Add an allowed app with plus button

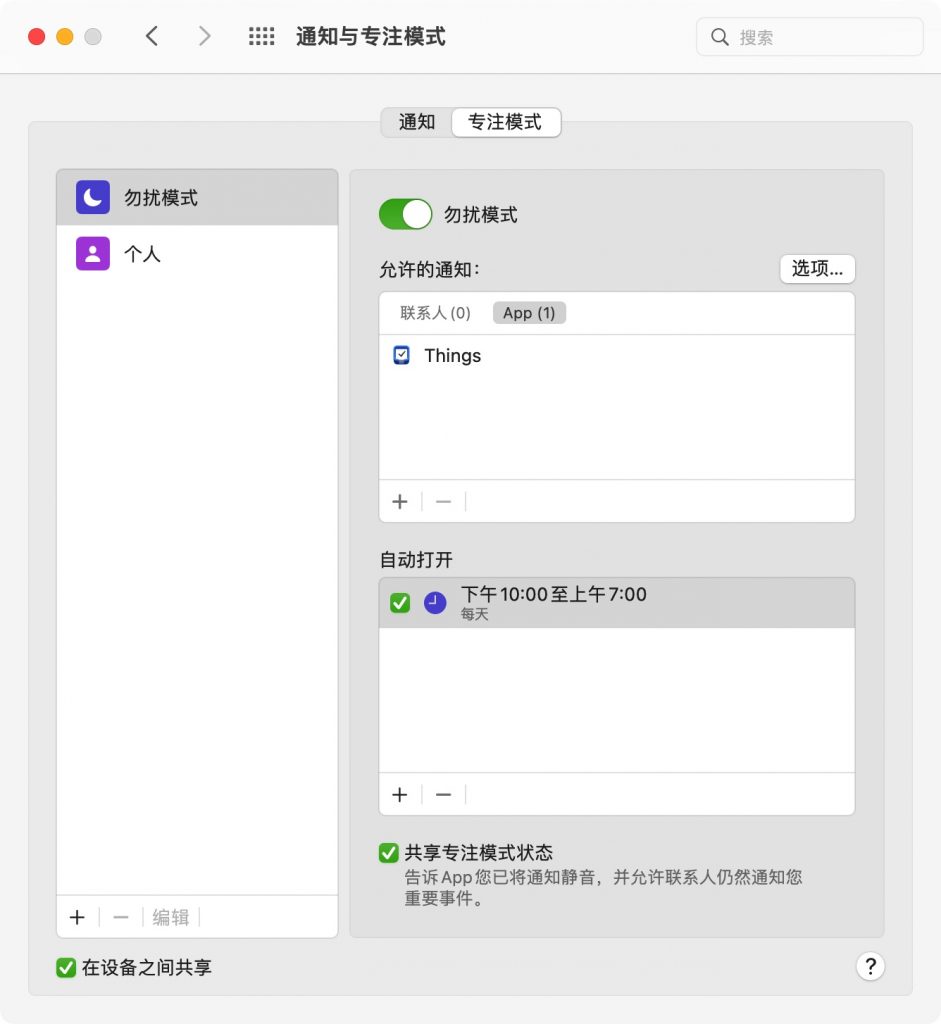[x=400, y=502]
